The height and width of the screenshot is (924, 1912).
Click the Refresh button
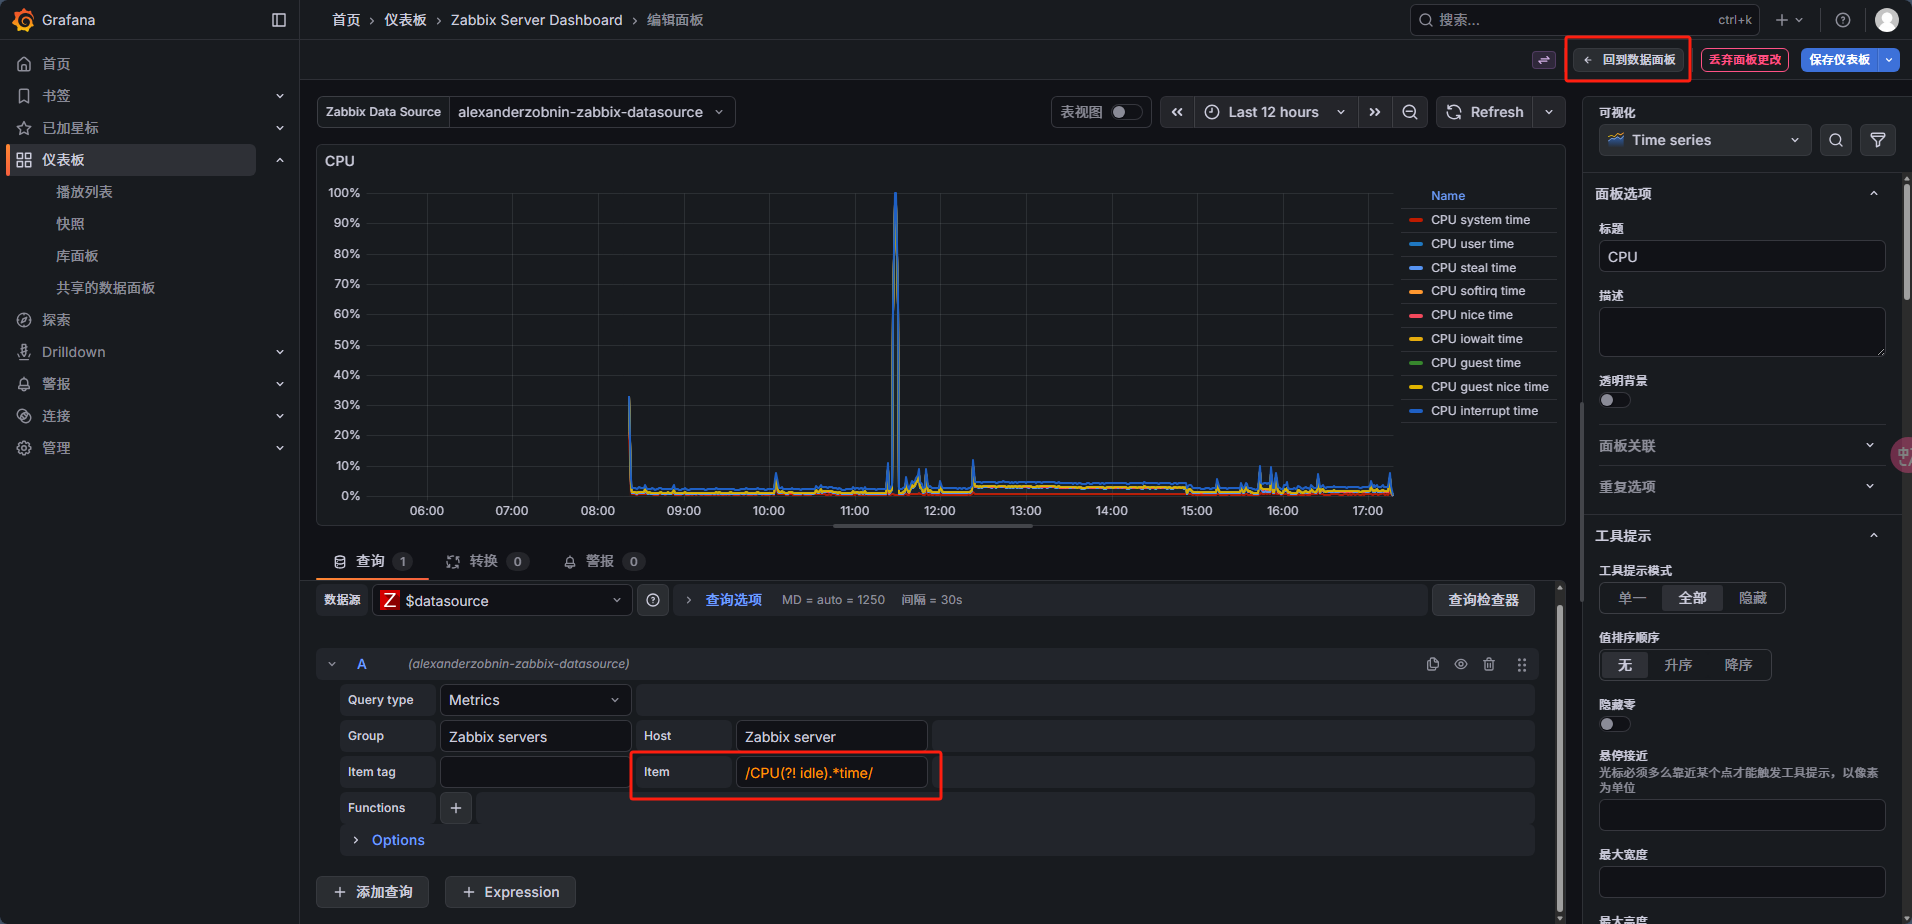[x=1485, y=112]
